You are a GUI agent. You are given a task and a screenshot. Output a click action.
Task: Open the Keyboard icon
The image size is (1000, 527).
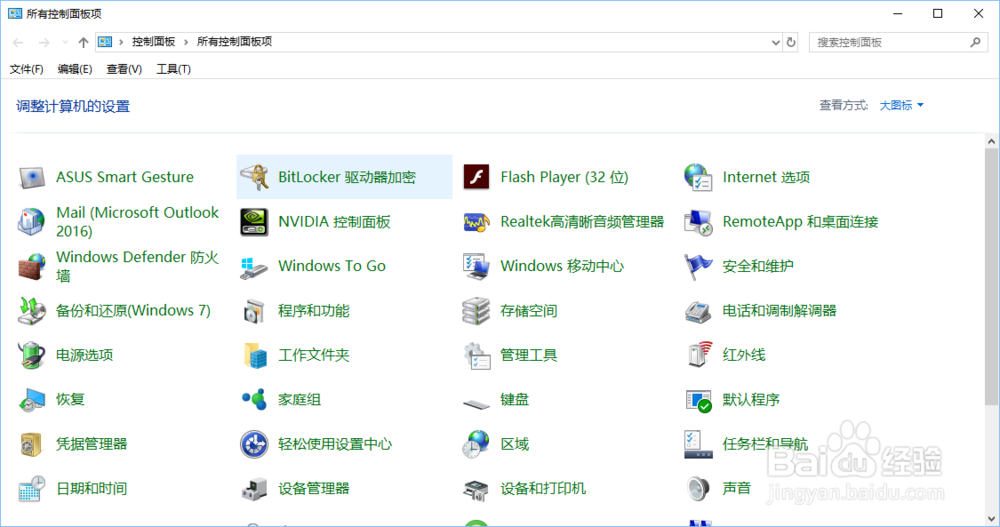(x=476, y=404)
